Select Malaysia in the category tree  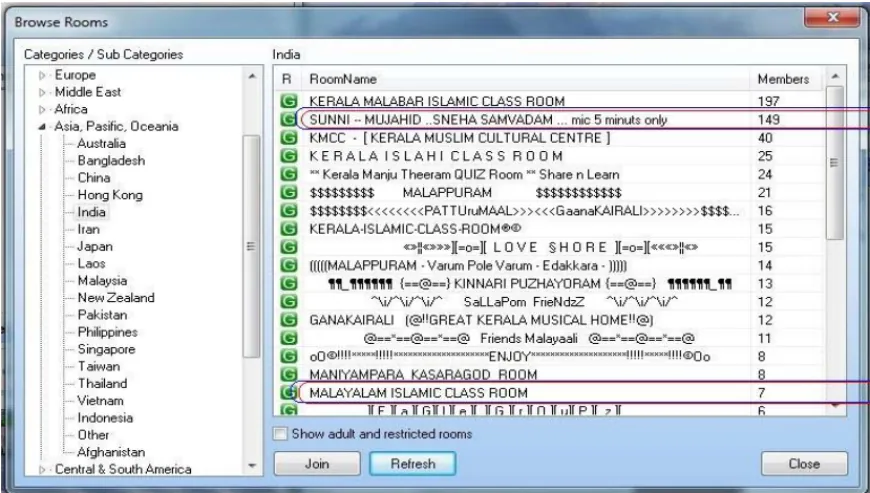[102, 281]
